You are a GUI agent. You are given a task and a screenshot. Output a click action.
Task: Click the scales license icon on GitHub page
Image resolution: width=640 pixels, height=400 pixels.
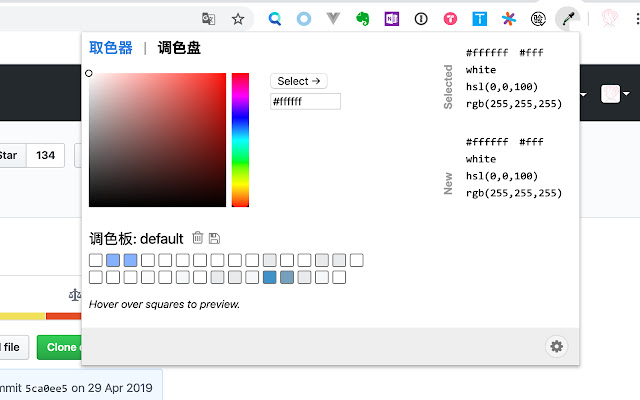coord(75,295)
